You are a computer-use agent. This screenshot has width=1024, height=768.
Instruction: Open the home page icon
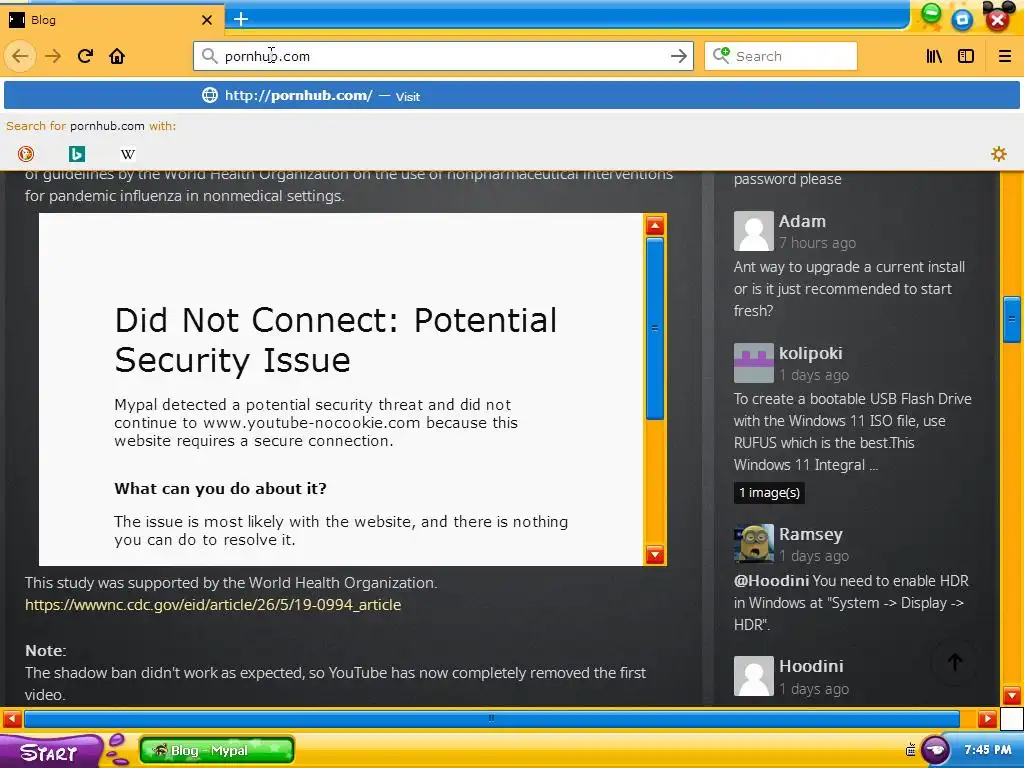(117, 56)
